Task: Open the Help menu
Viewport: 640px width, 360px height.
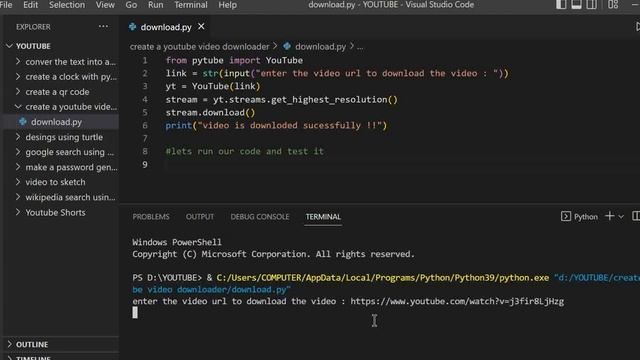Action: [227, 5]
